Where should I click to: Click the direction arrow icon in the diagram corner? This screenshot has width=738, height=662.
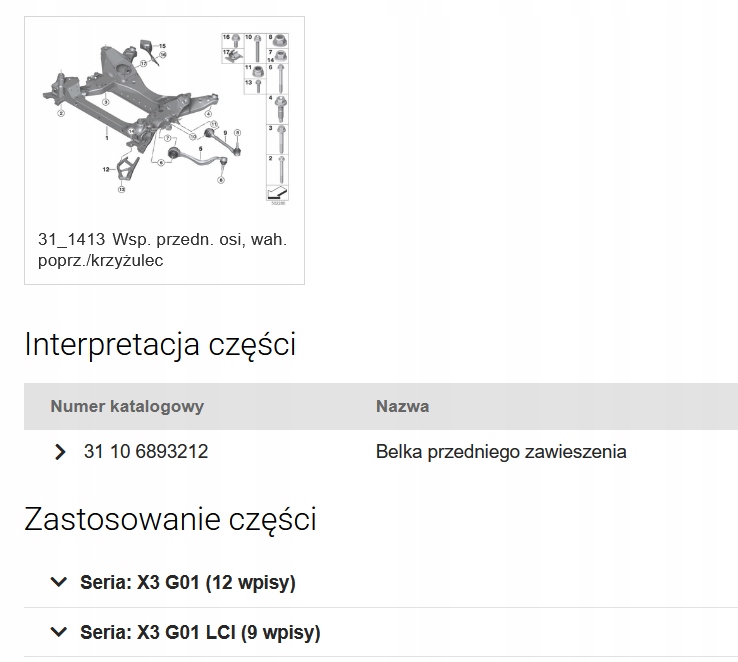coord(276,191)
